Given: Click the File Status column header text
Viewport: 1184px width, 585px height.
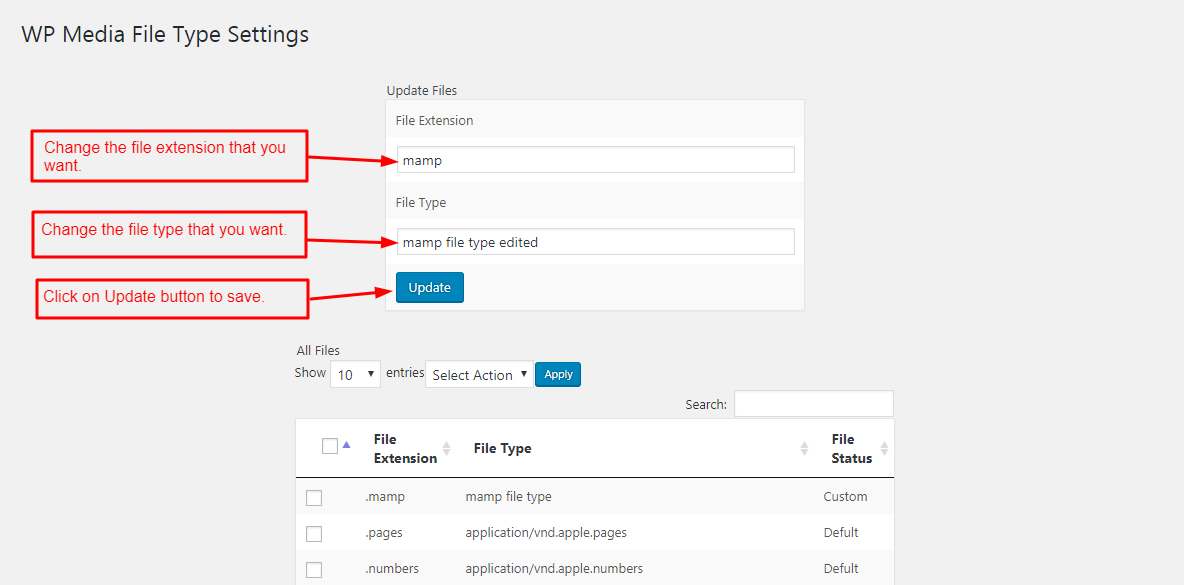Looking at the screenshot, I should (x=852, y=448).
